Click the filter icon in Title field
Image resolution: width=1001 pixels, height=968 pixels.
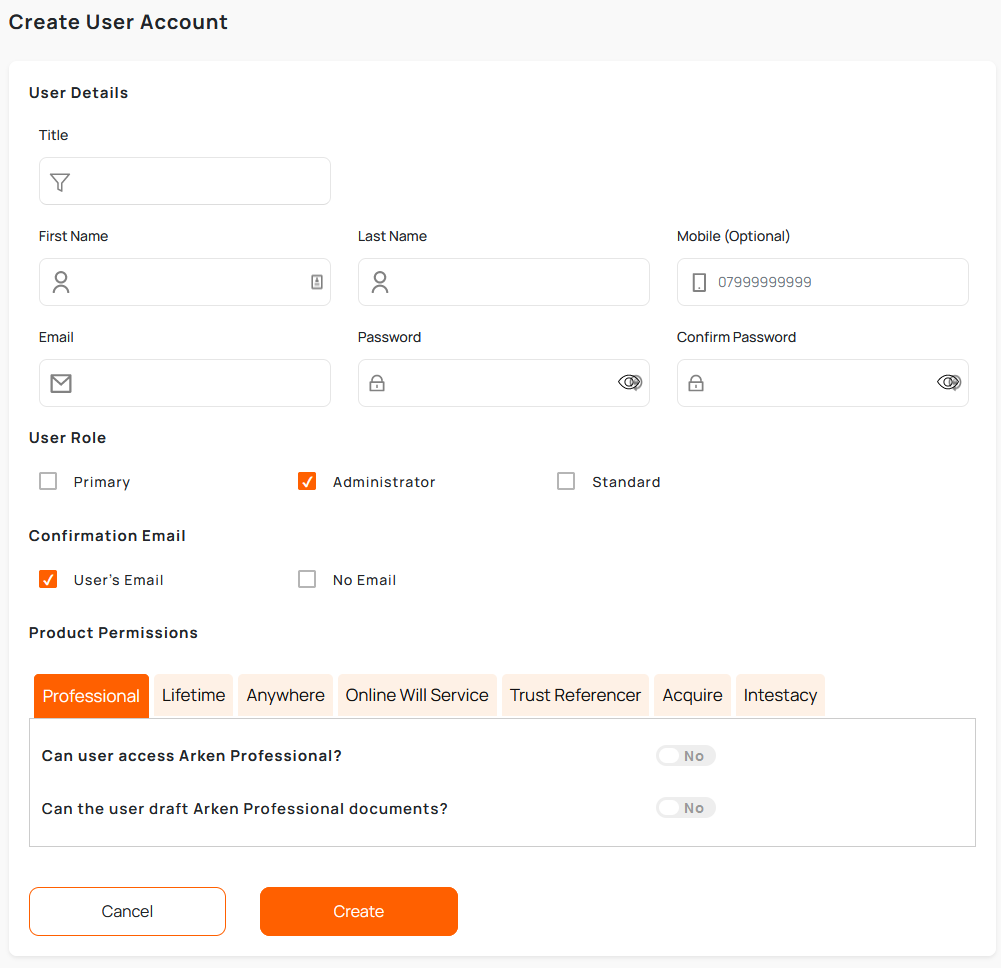pos(60,182)
